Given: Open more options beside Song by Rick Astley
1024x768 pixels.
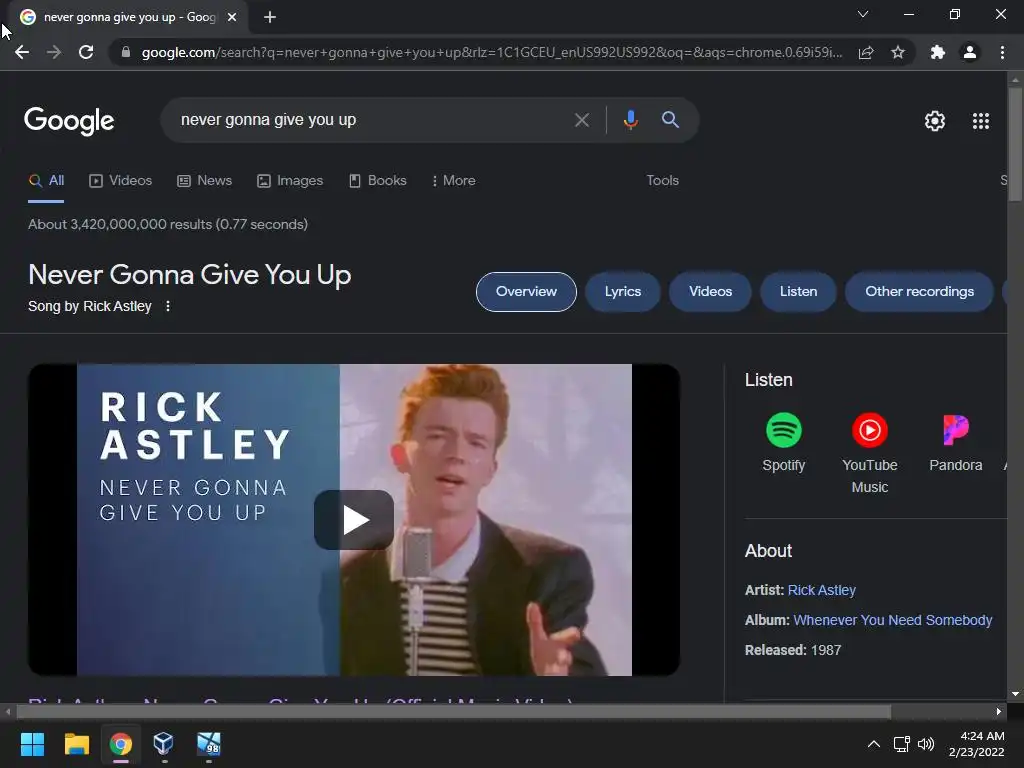Looking at the screenshot, I should [x=168, y=306].
